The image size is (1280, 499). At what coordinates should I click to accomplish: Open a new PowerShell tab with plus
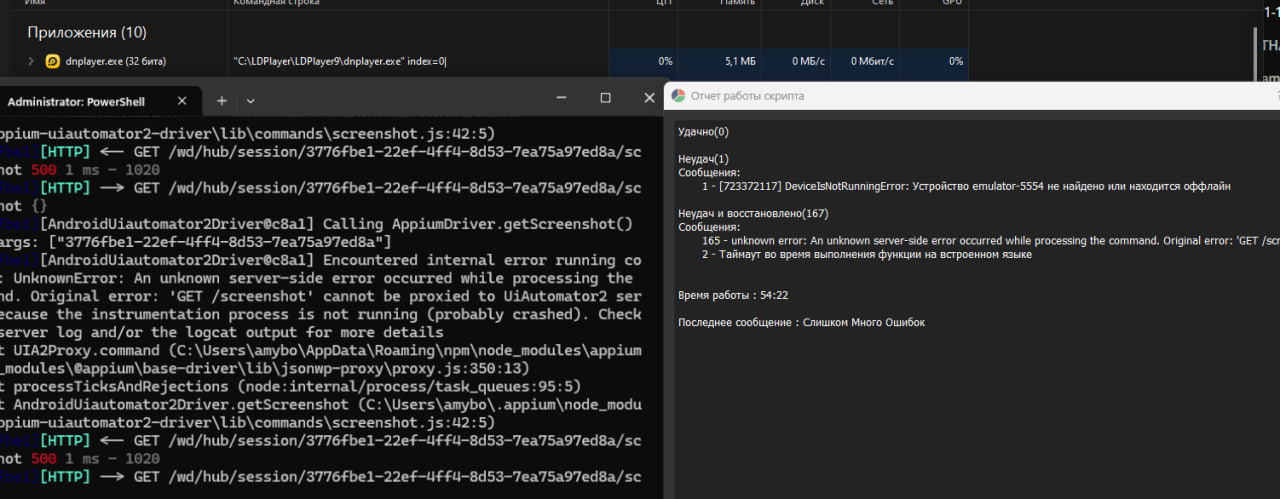(222, 100)
